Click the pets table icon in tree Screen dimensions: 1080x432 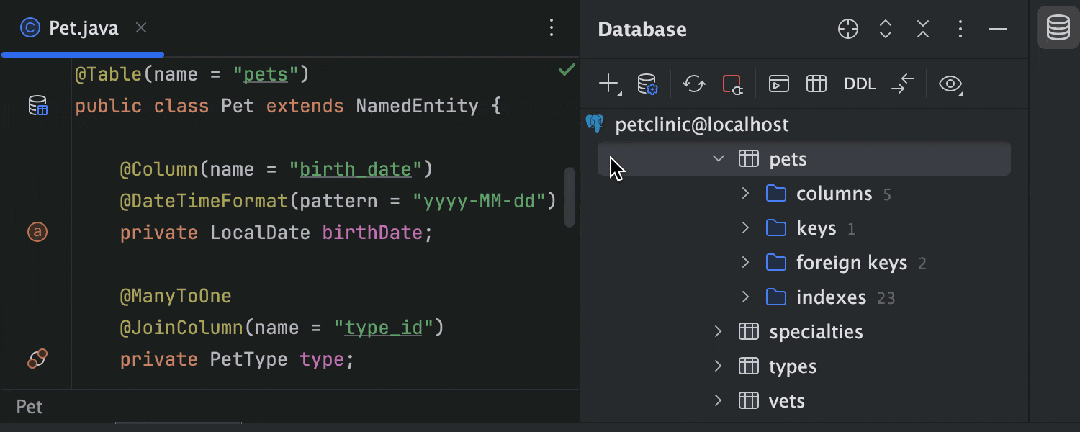click(x=748, y=159)
